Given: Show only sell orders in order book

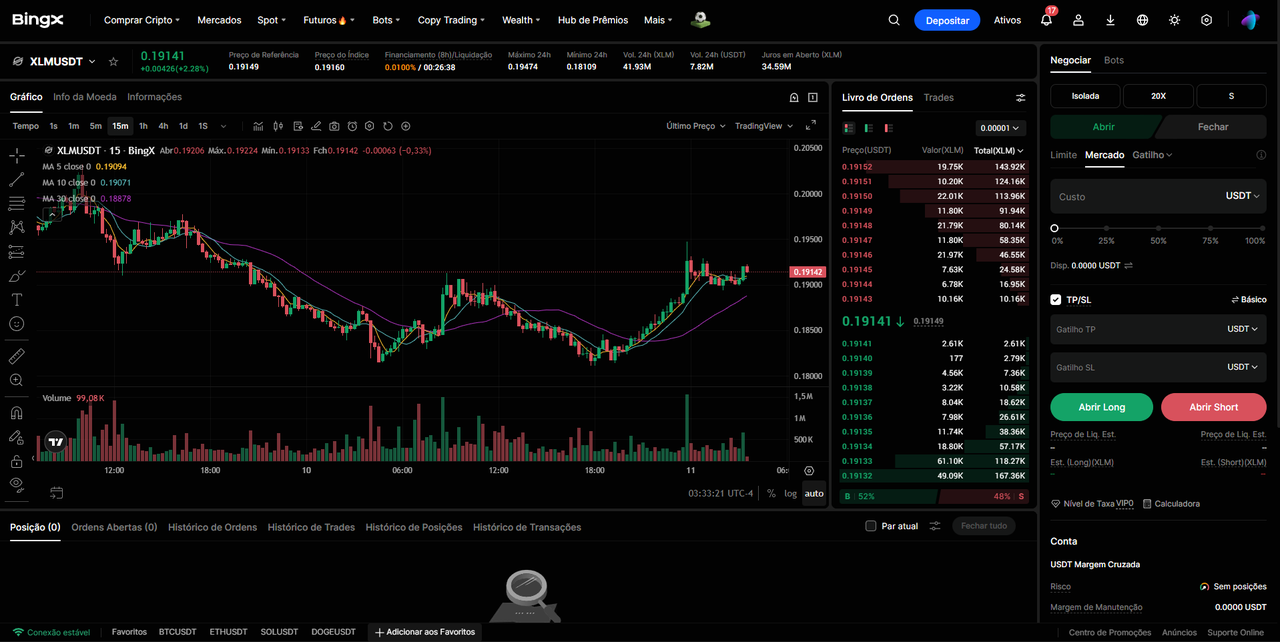Looking at the screenshot, I should coord(888,128).
